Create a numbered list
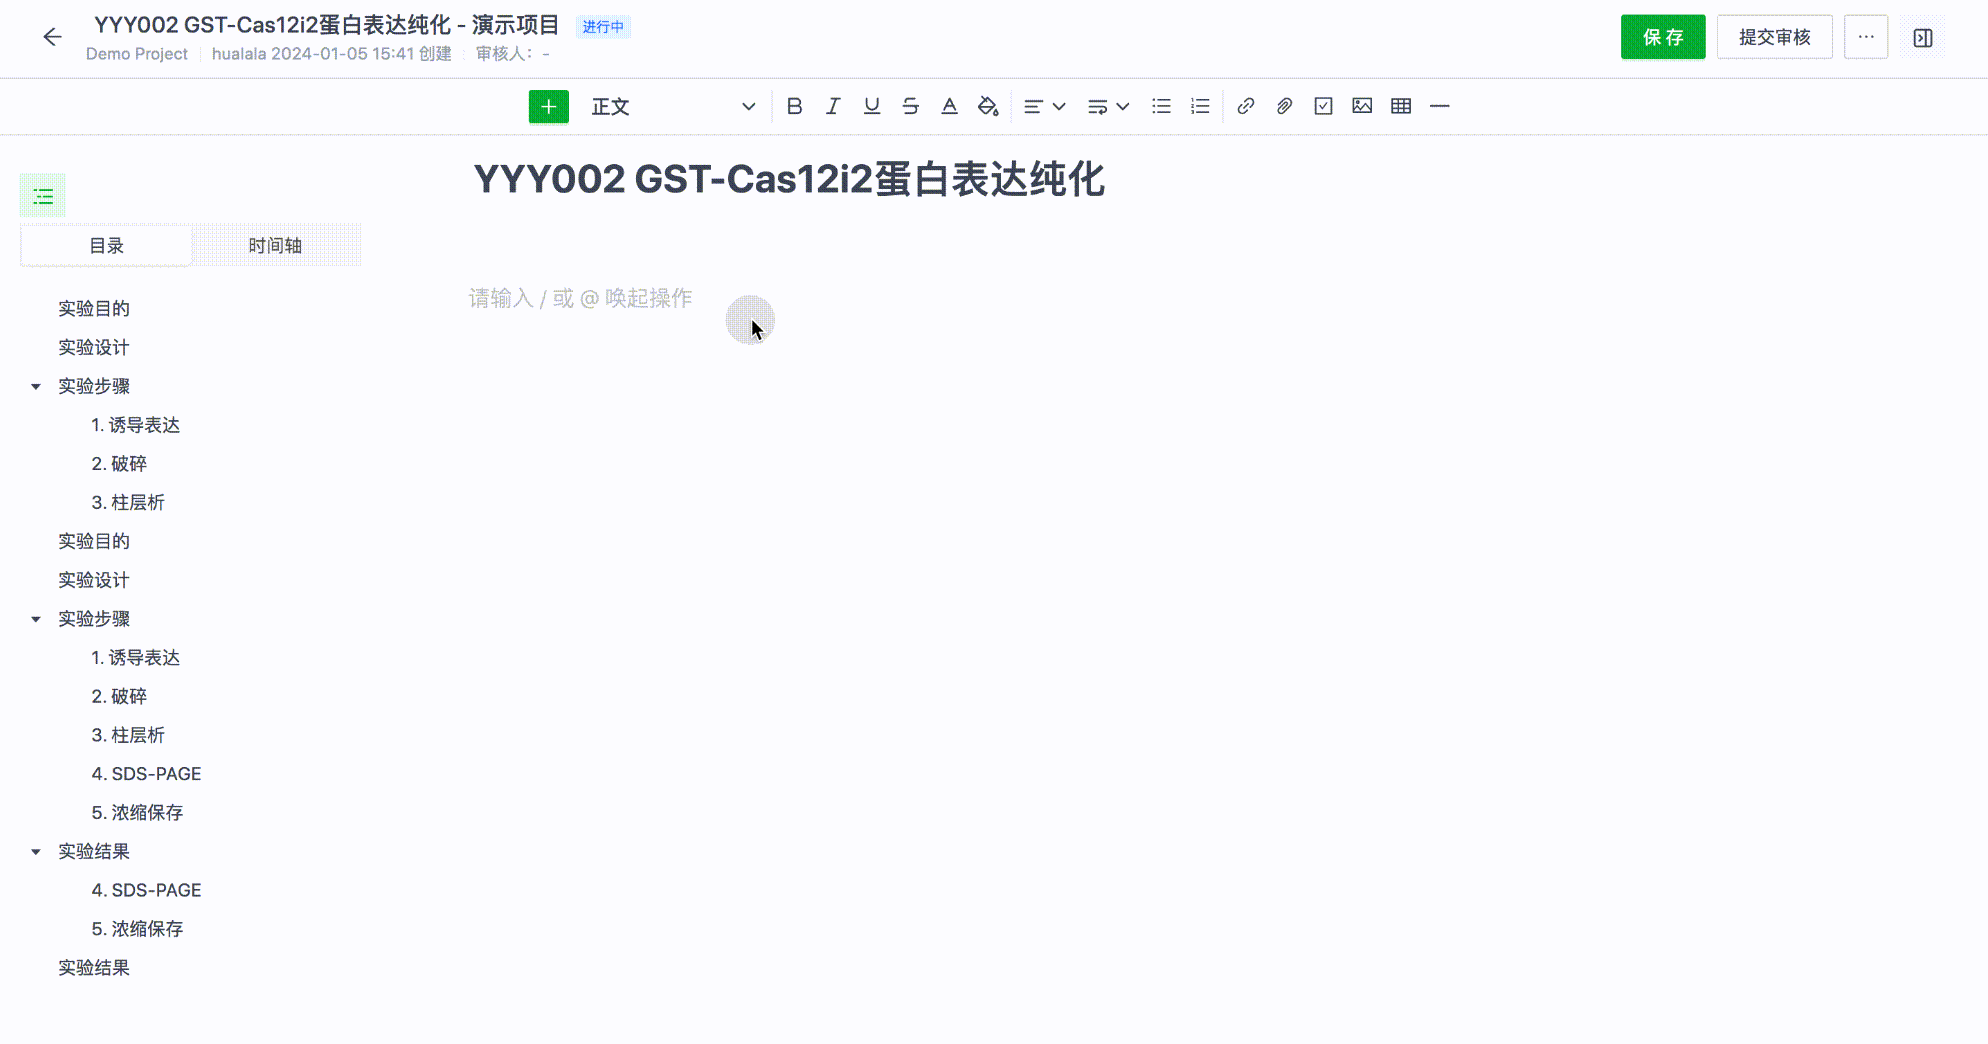The height and width of the screenshot is (1044, 1988). pos(1200,106)
